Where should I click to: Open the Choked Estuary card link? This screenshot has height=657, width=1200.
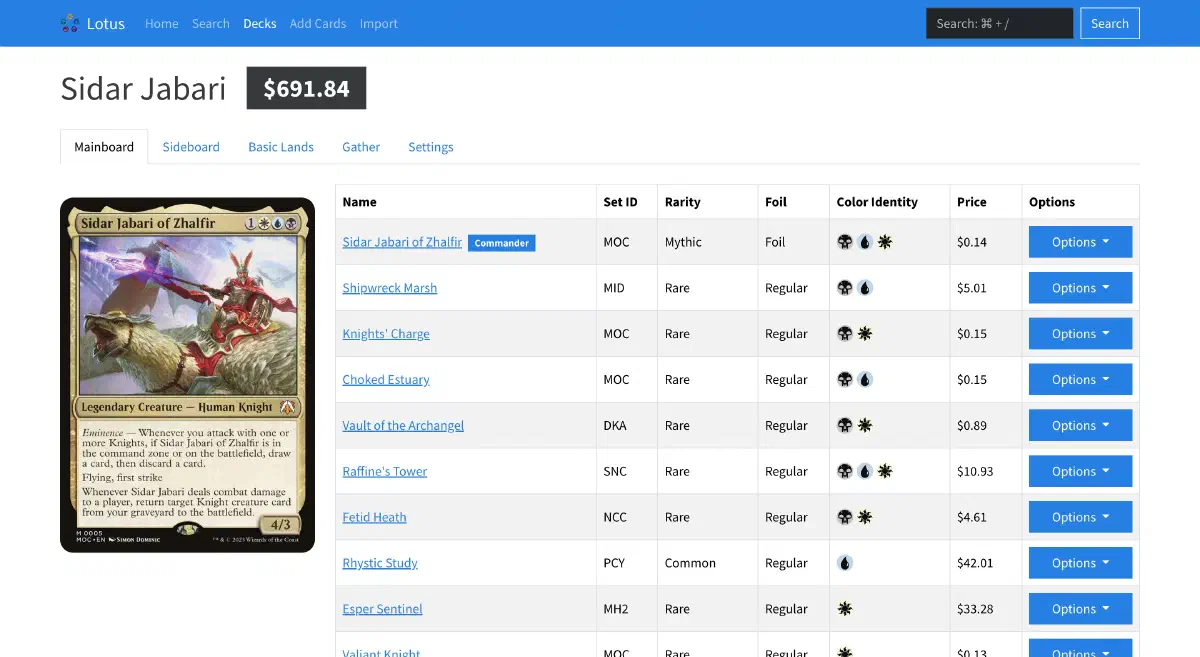(386, 380)
